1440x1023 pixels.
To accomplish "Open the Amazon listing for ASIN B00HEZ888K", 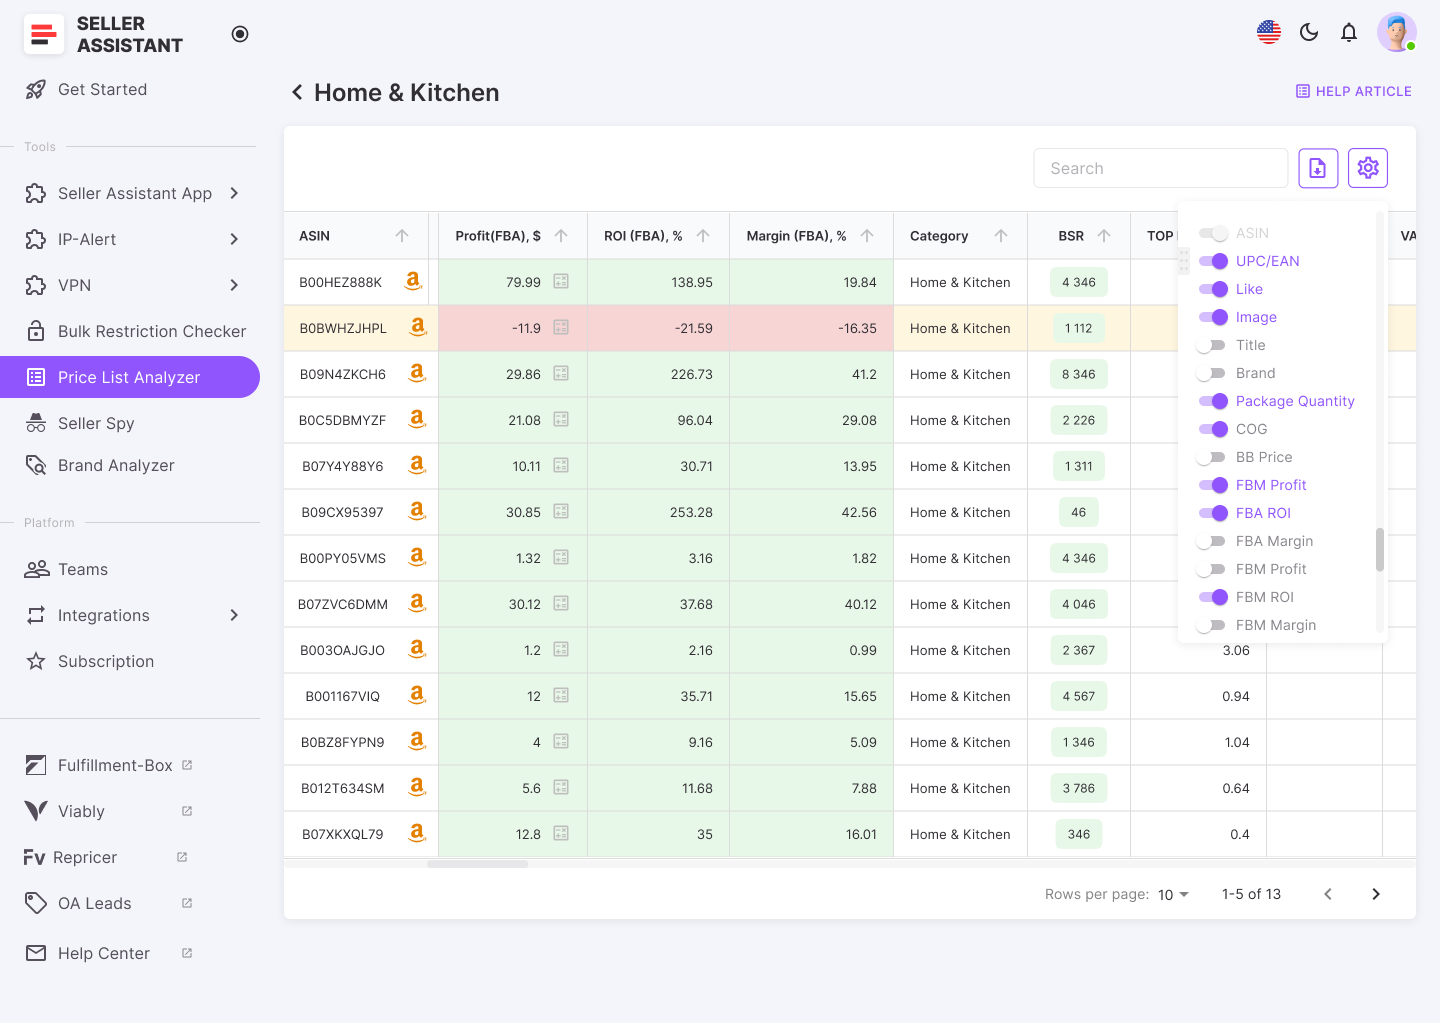I will click(413, 281).
